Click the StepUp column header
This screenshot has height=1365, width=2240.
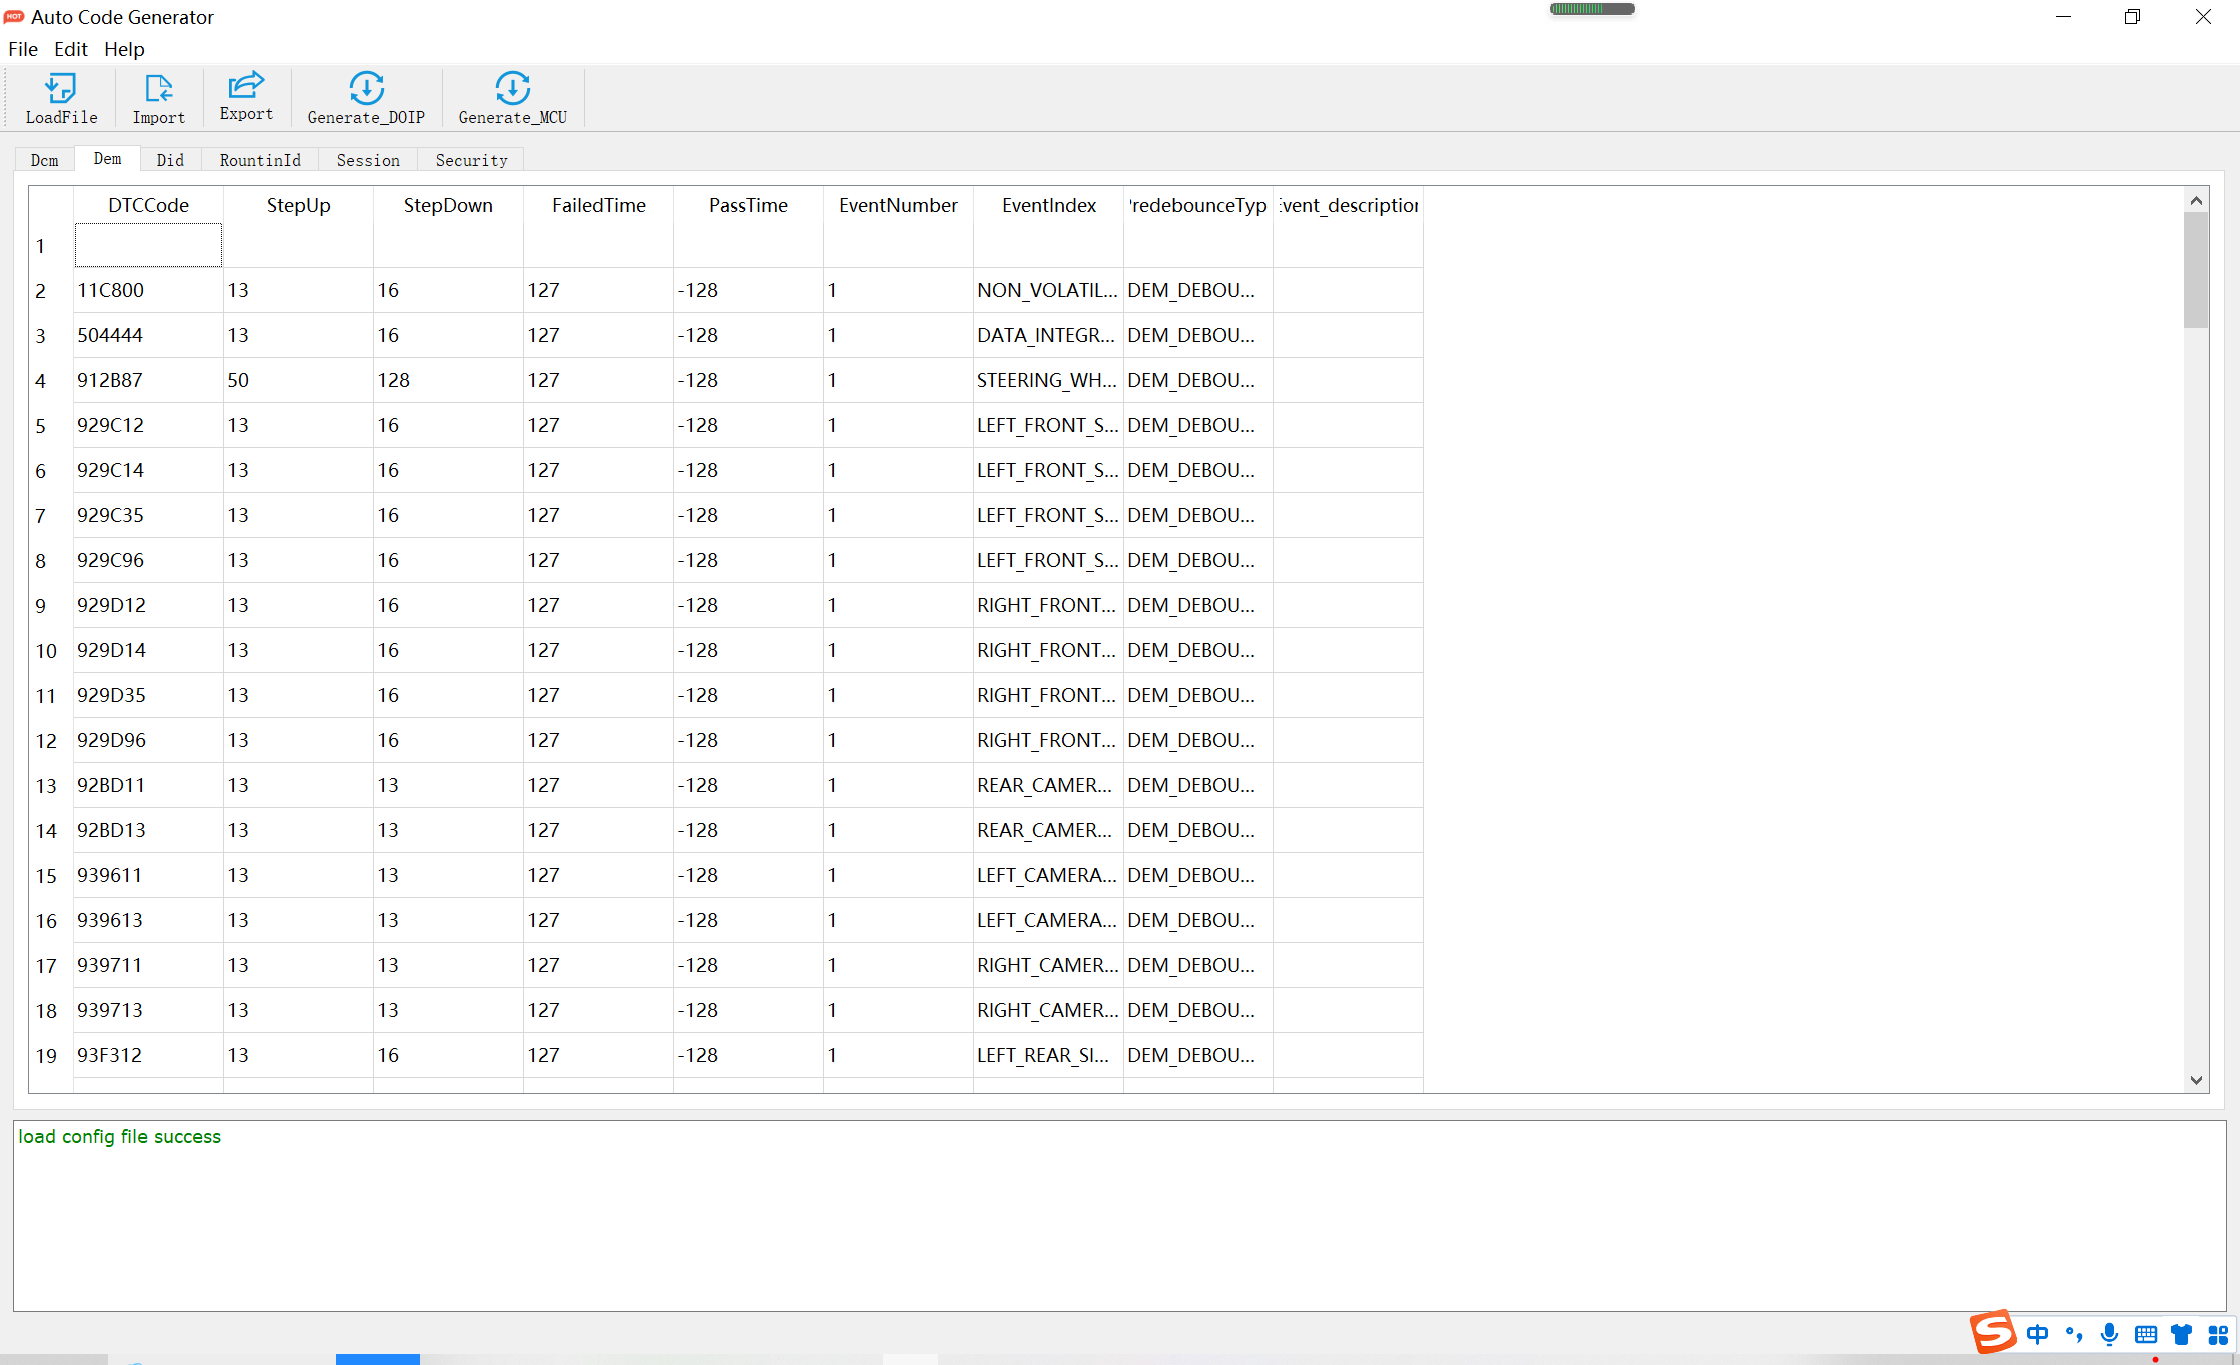click(298, 205)
